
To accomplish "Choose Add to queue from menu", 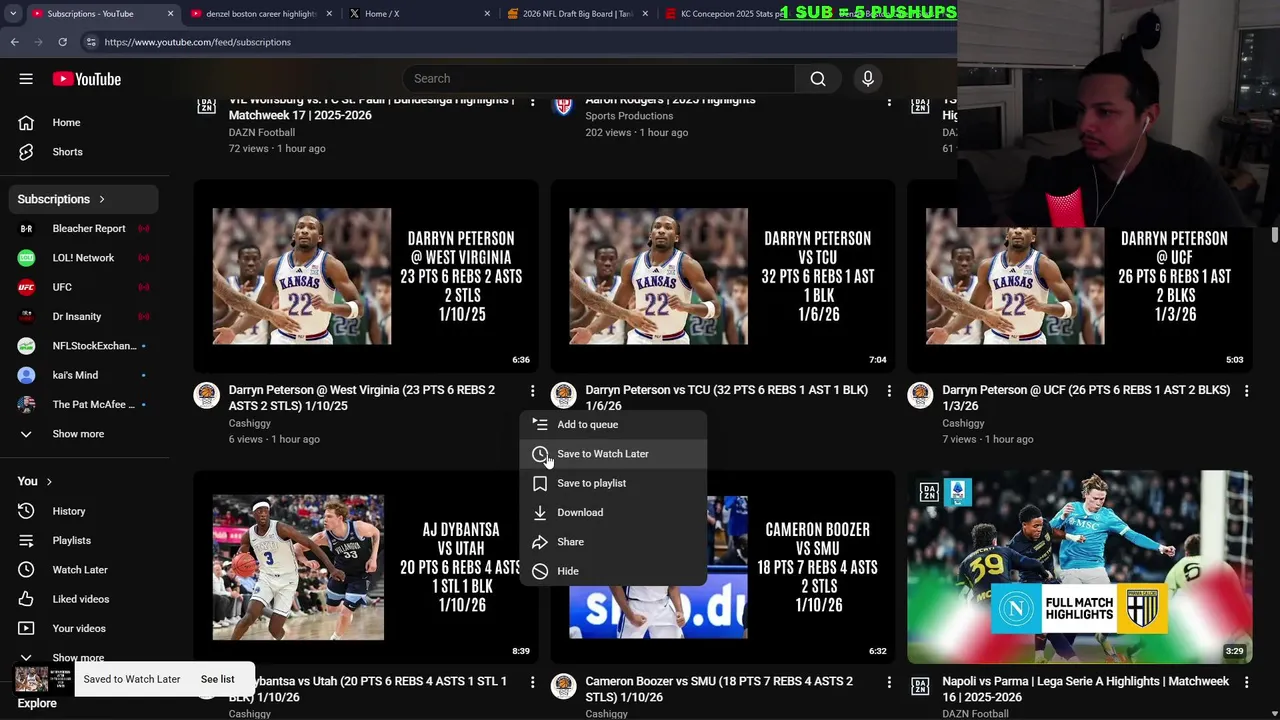I will coord(613,424).
